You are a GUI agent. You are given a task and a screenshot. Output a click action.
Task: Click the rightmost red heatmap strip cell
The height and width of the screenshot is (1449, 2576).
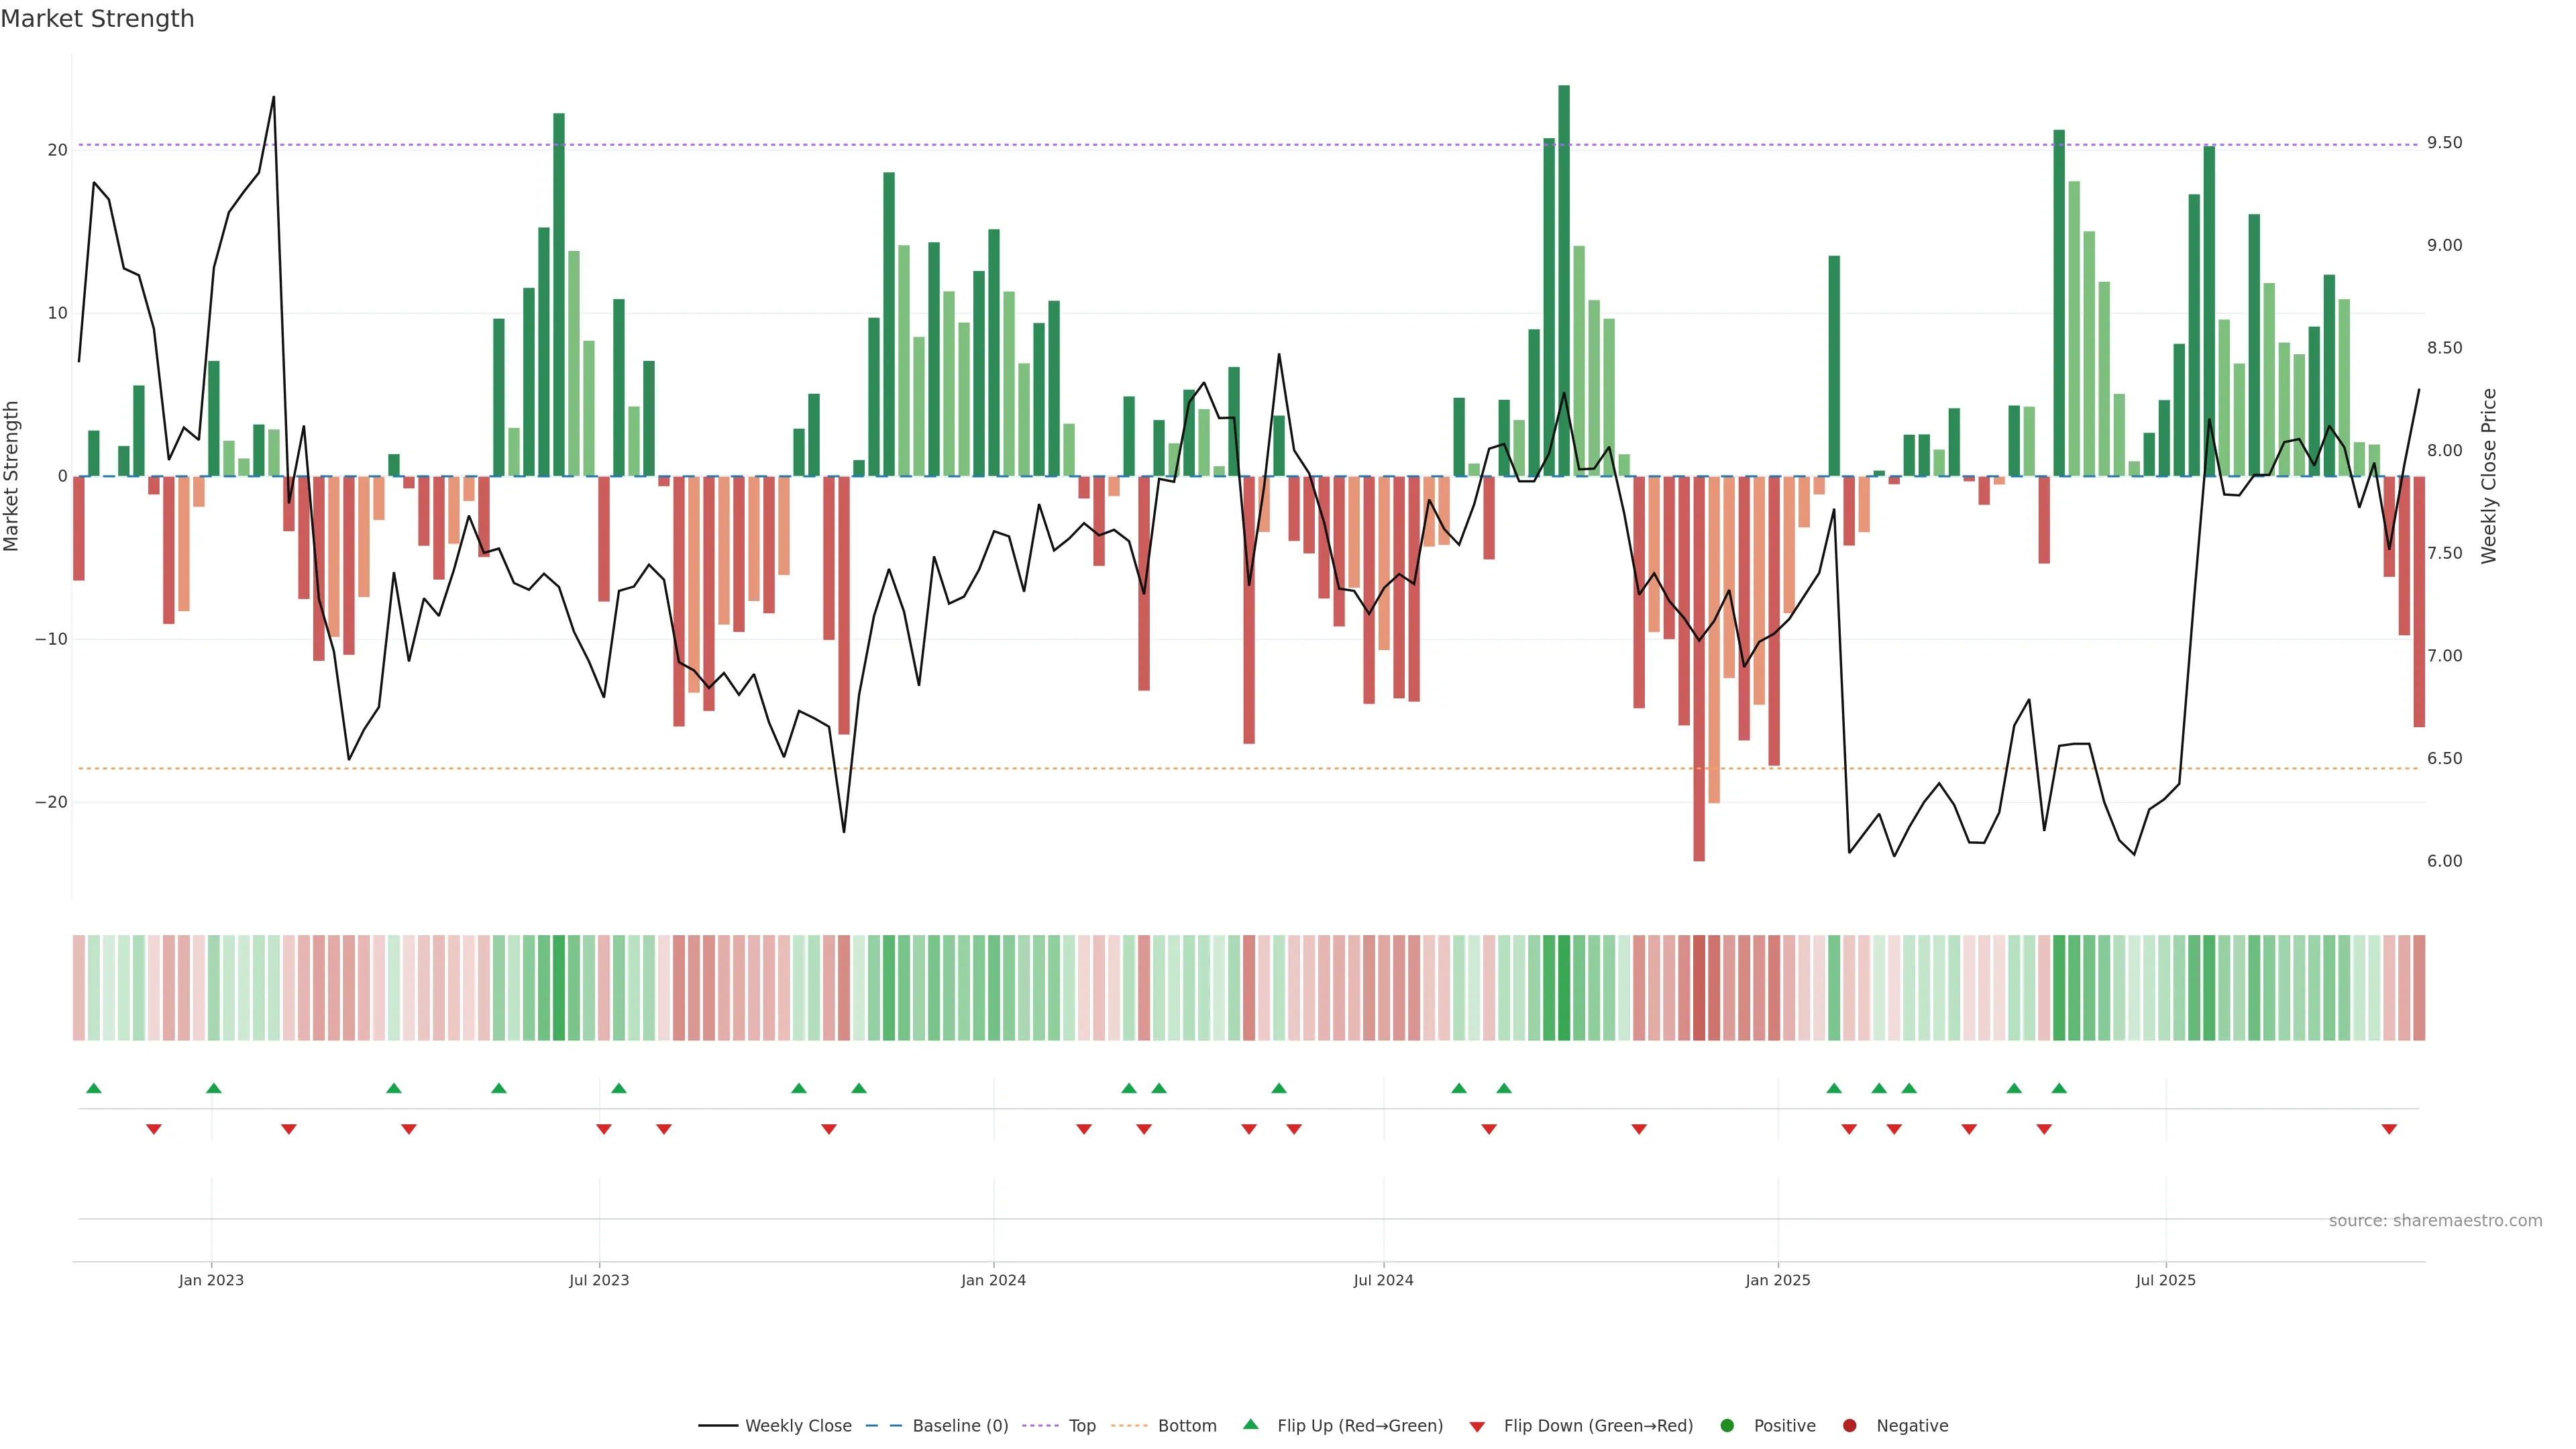tap(2419, 988)
